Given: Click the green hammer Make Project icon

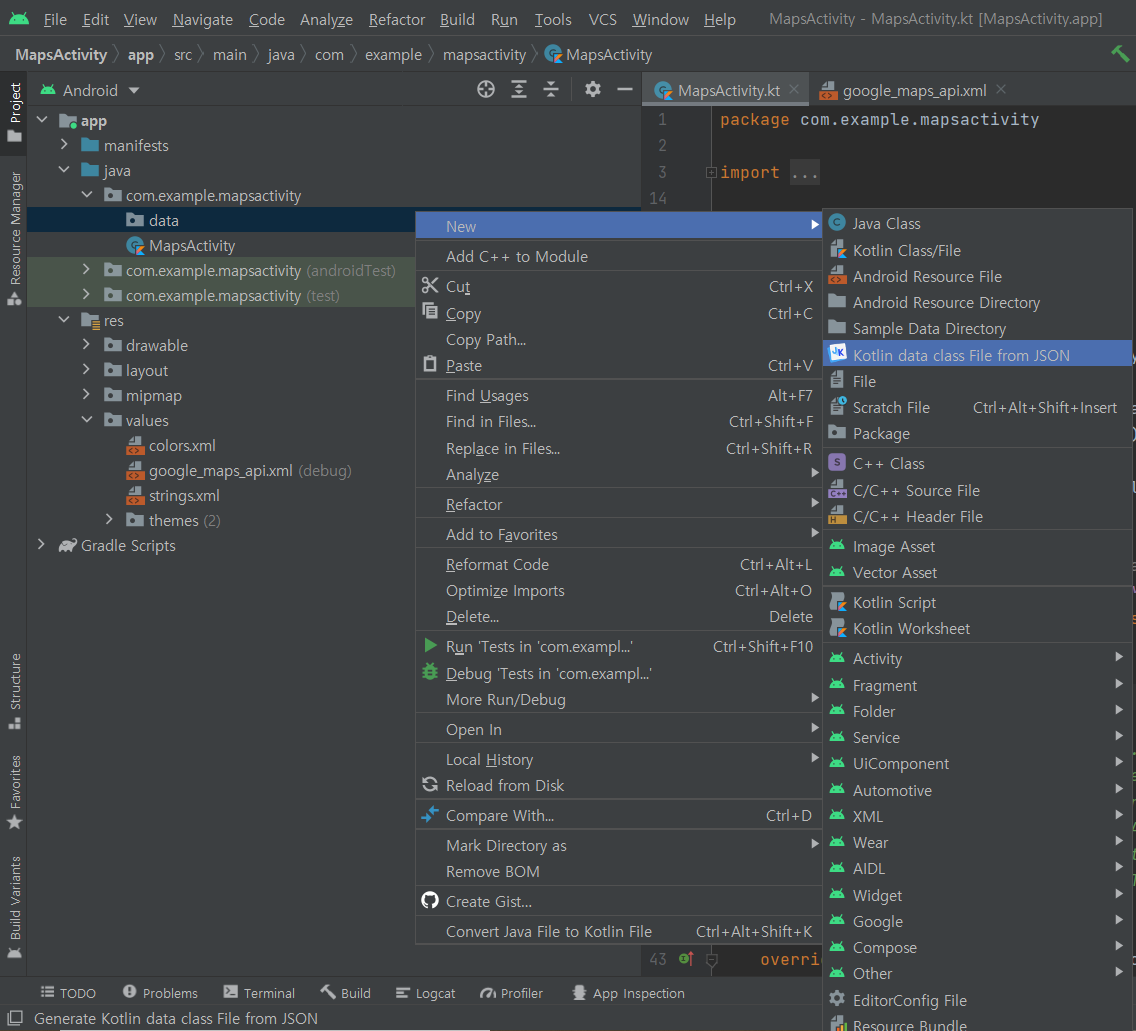Looking at the screenshot, I should pos(1119,54).
